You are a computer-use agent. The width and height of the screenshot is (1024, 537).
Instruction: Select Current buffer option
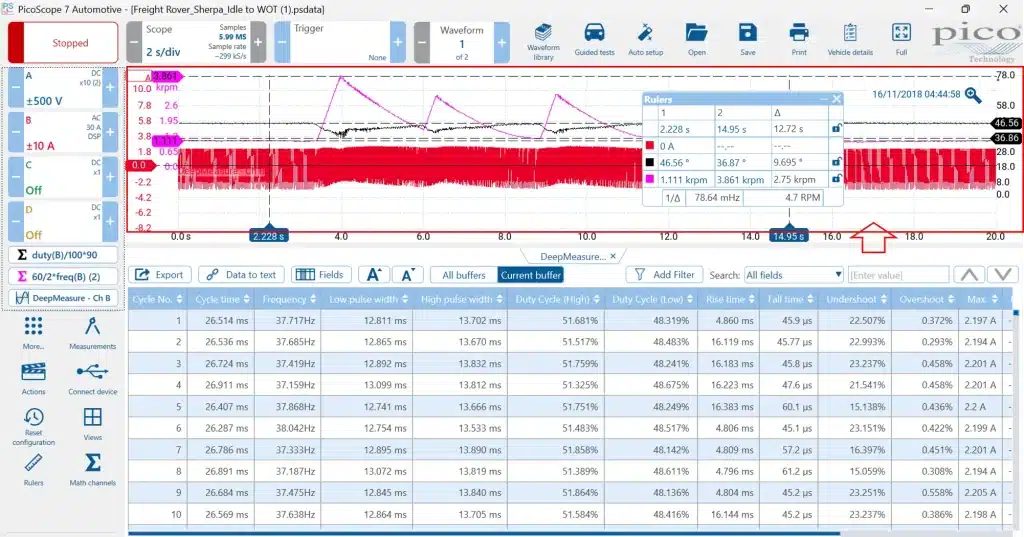click(531, 275)
